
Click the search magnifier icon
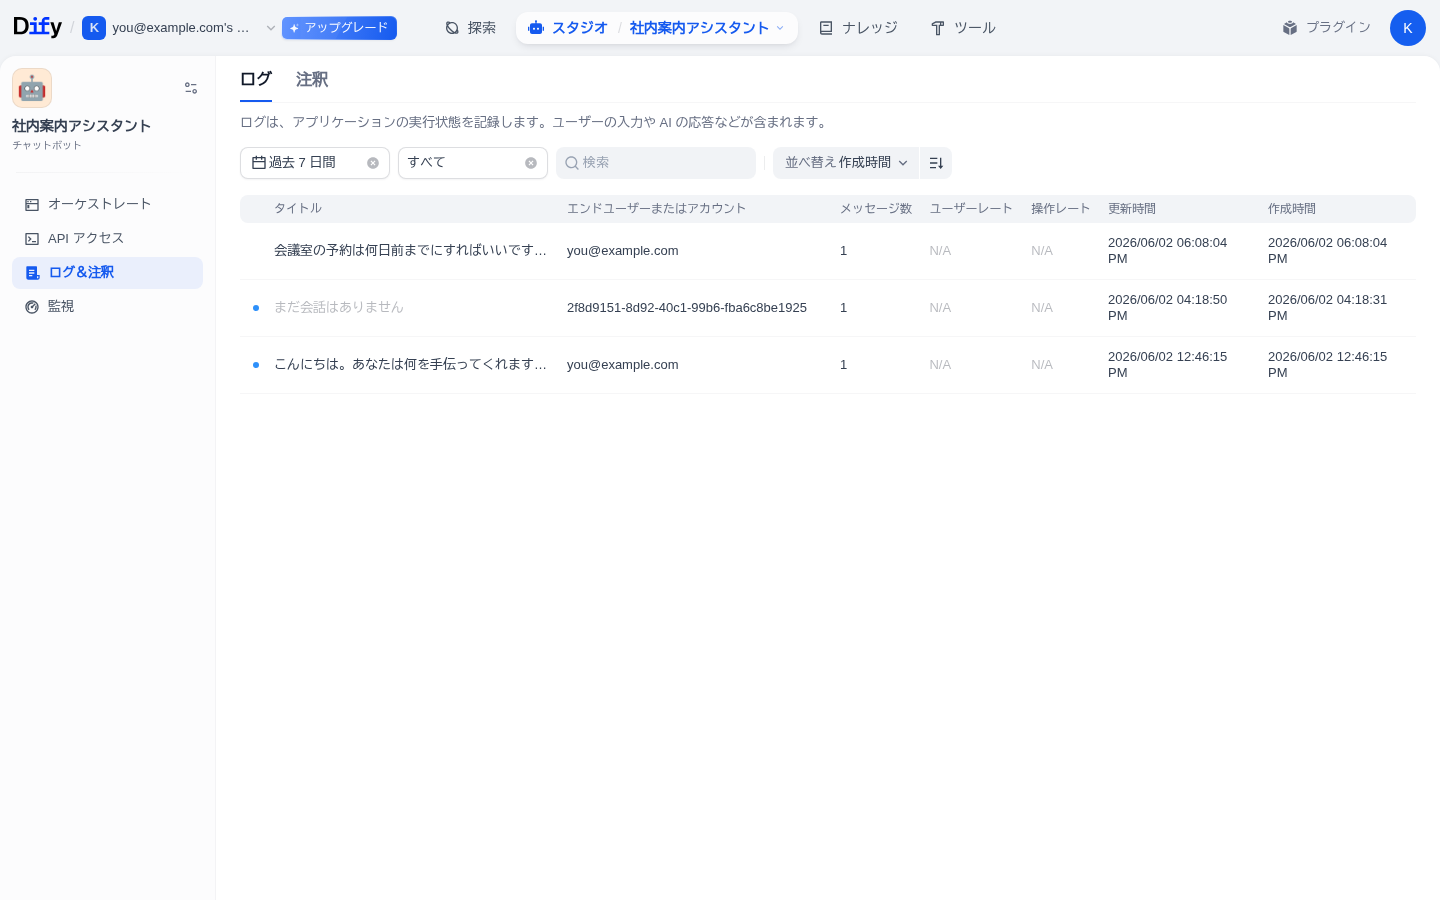coord(572,163)
